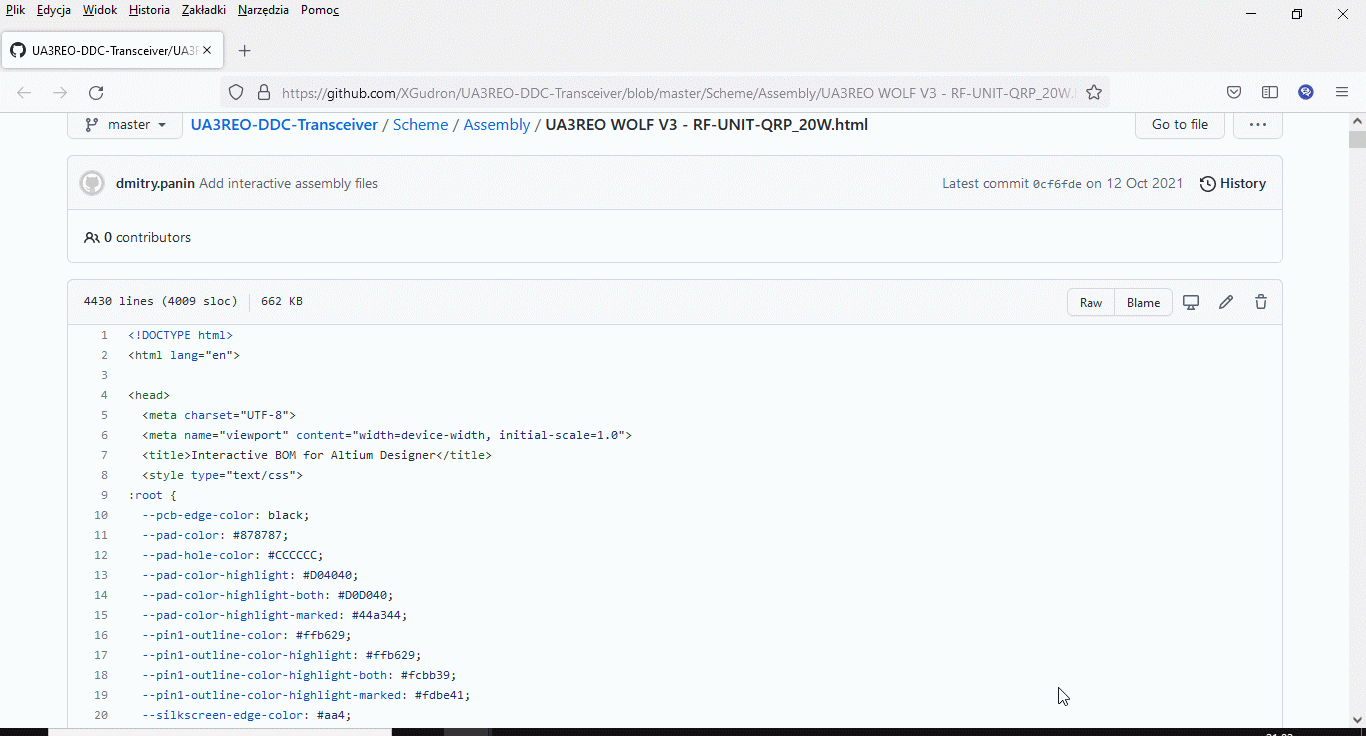Open the History link
Image resolution: width=1366 pixels, height=736 pixels.
click(1233, 183)
